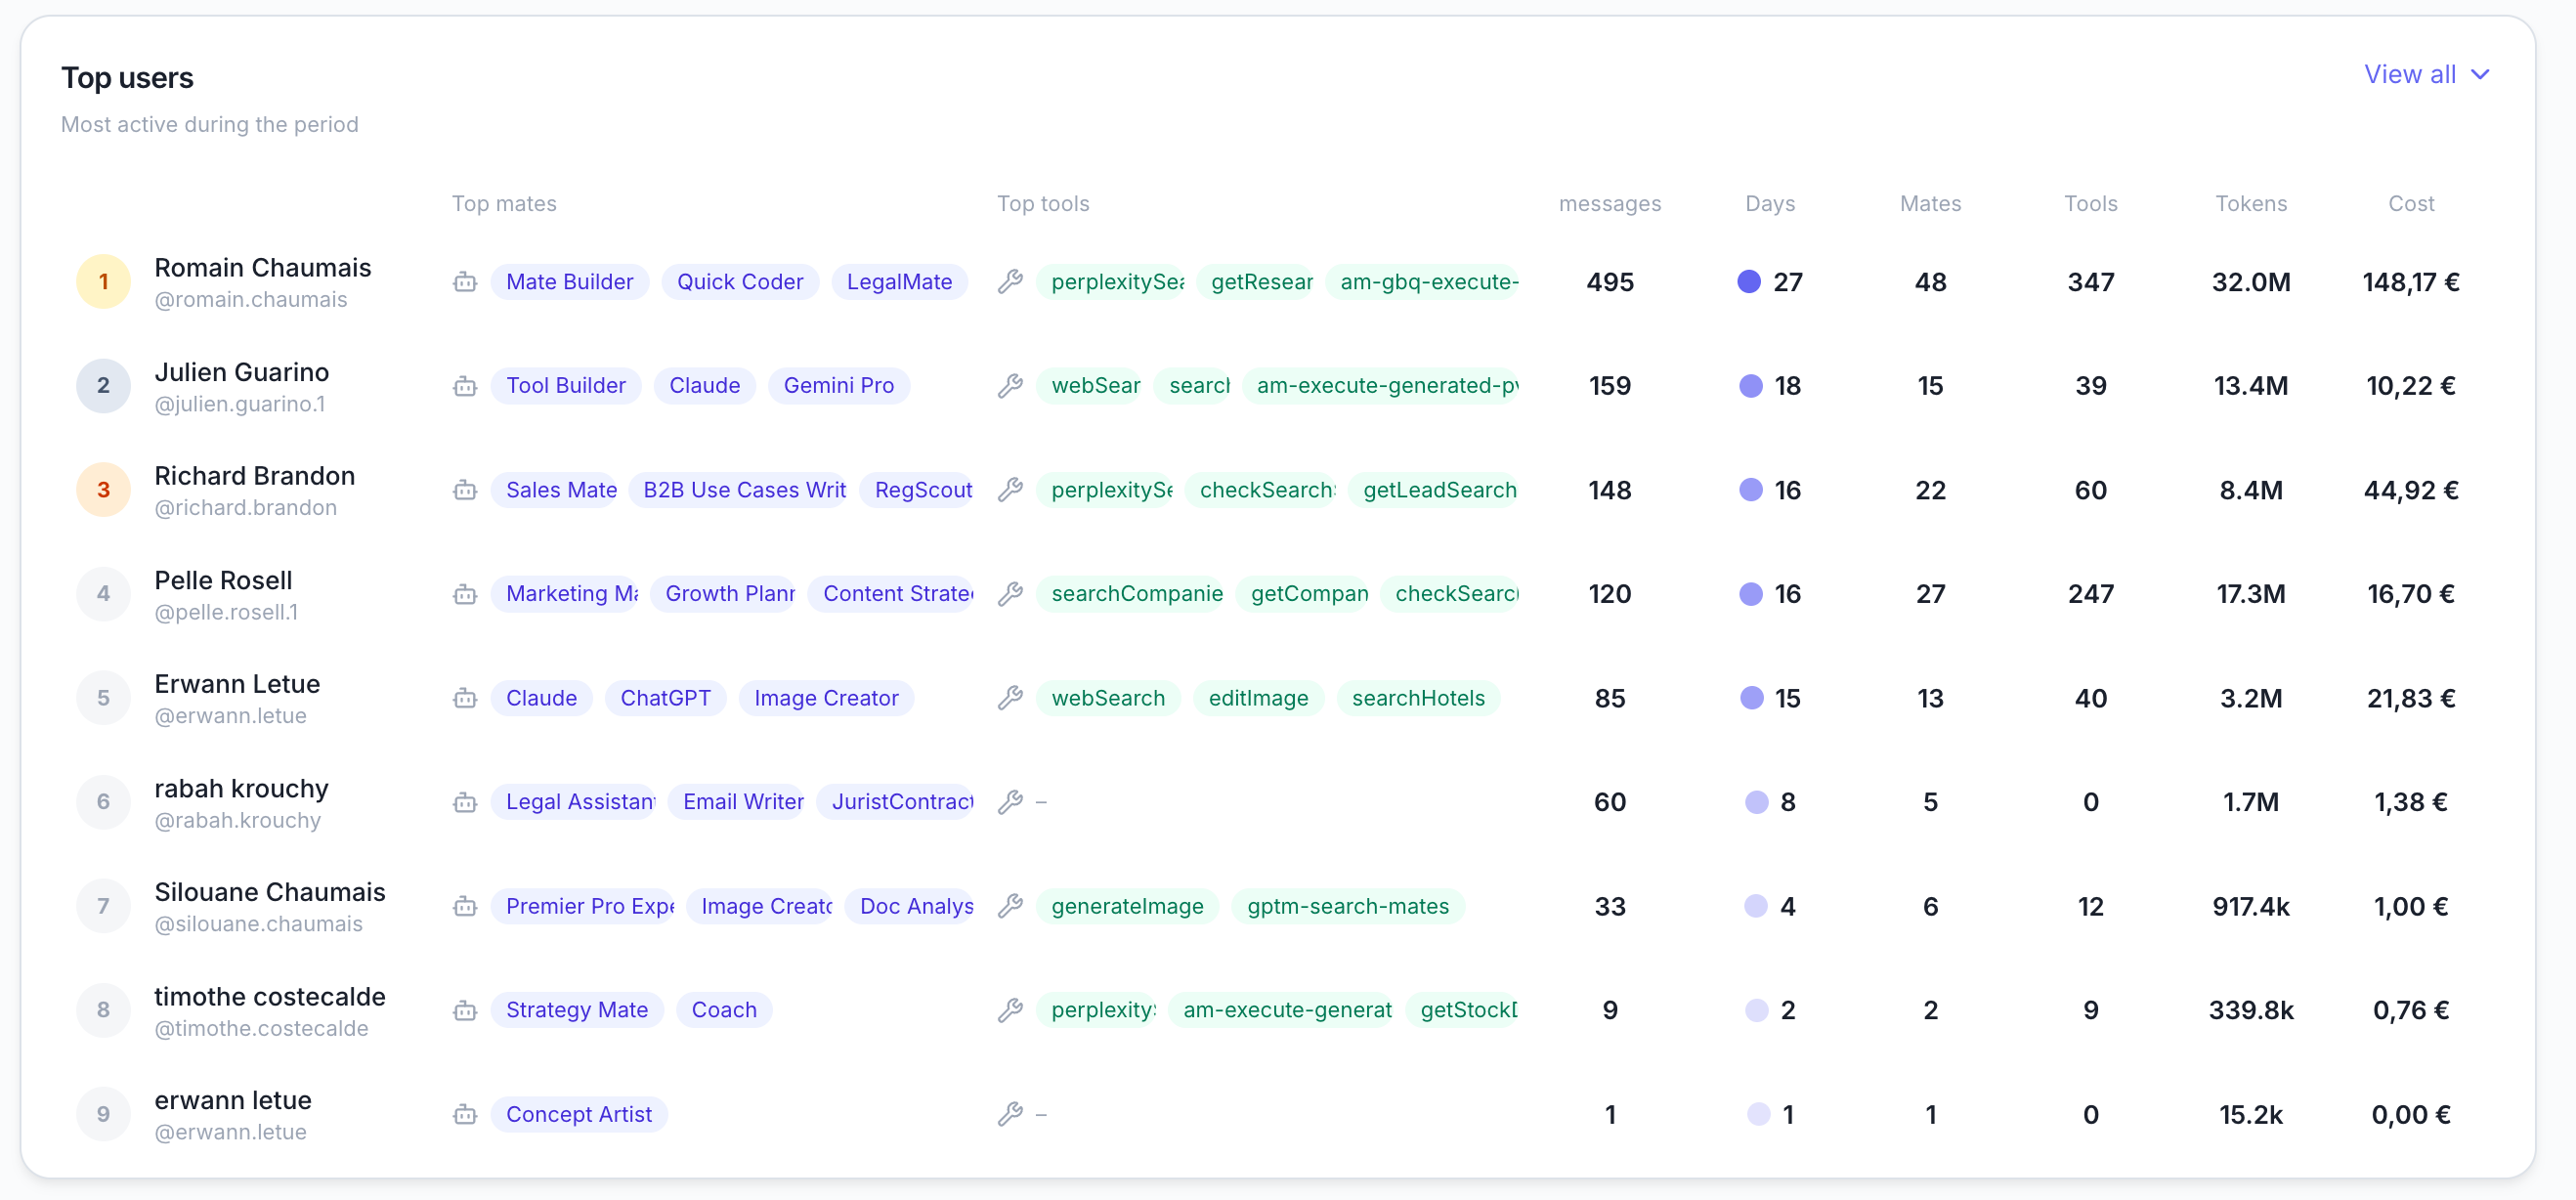Click the tools wrench icon in Julien Guarino row
The image size is (2576, 1200).
[x=1010, y=386]
